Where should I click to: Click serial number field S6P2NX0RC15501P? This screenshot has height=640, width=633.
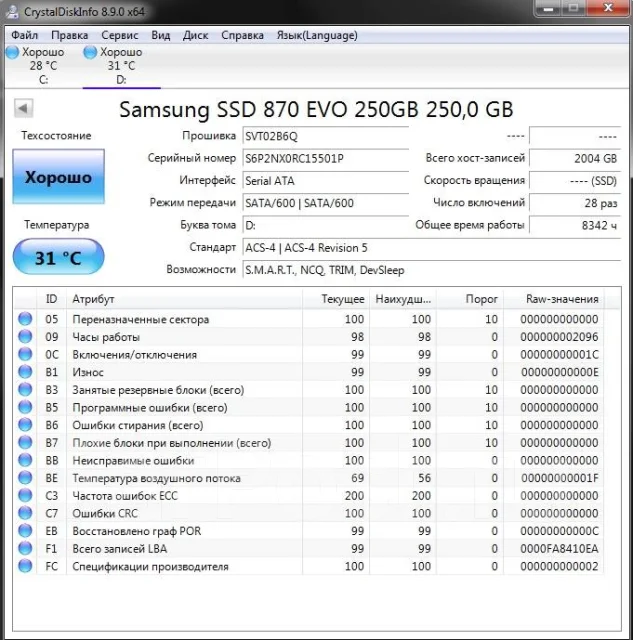[x=326, y=158]
